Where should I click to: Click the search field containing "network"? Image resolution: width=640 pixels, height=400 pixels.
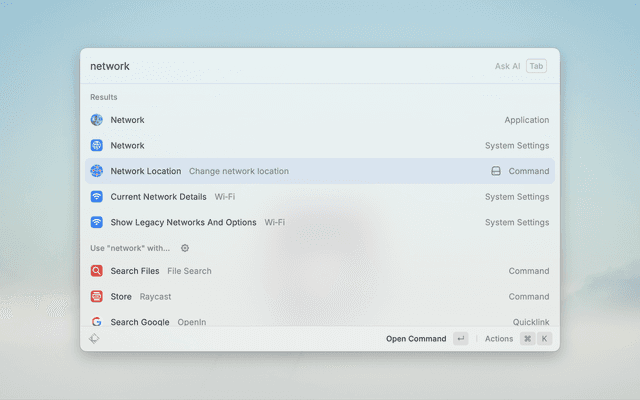tap(280, 67)
